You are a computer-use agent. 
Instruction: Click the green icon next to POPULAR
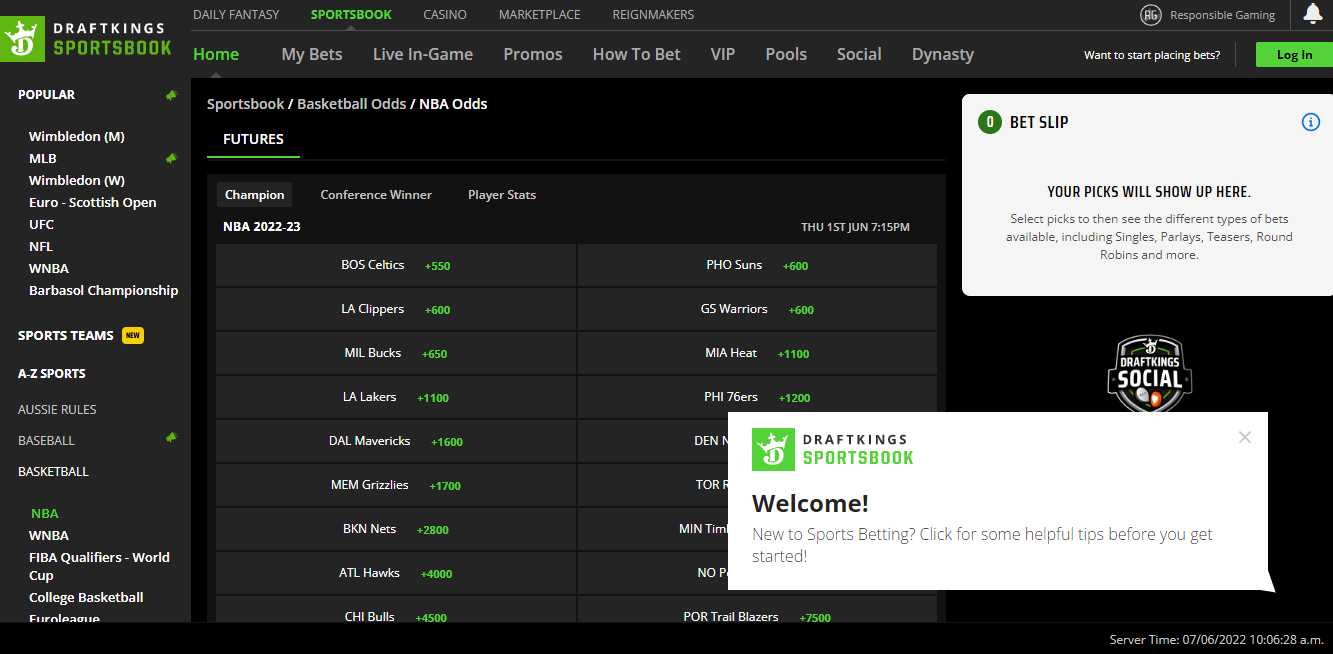tap(171, 95)
